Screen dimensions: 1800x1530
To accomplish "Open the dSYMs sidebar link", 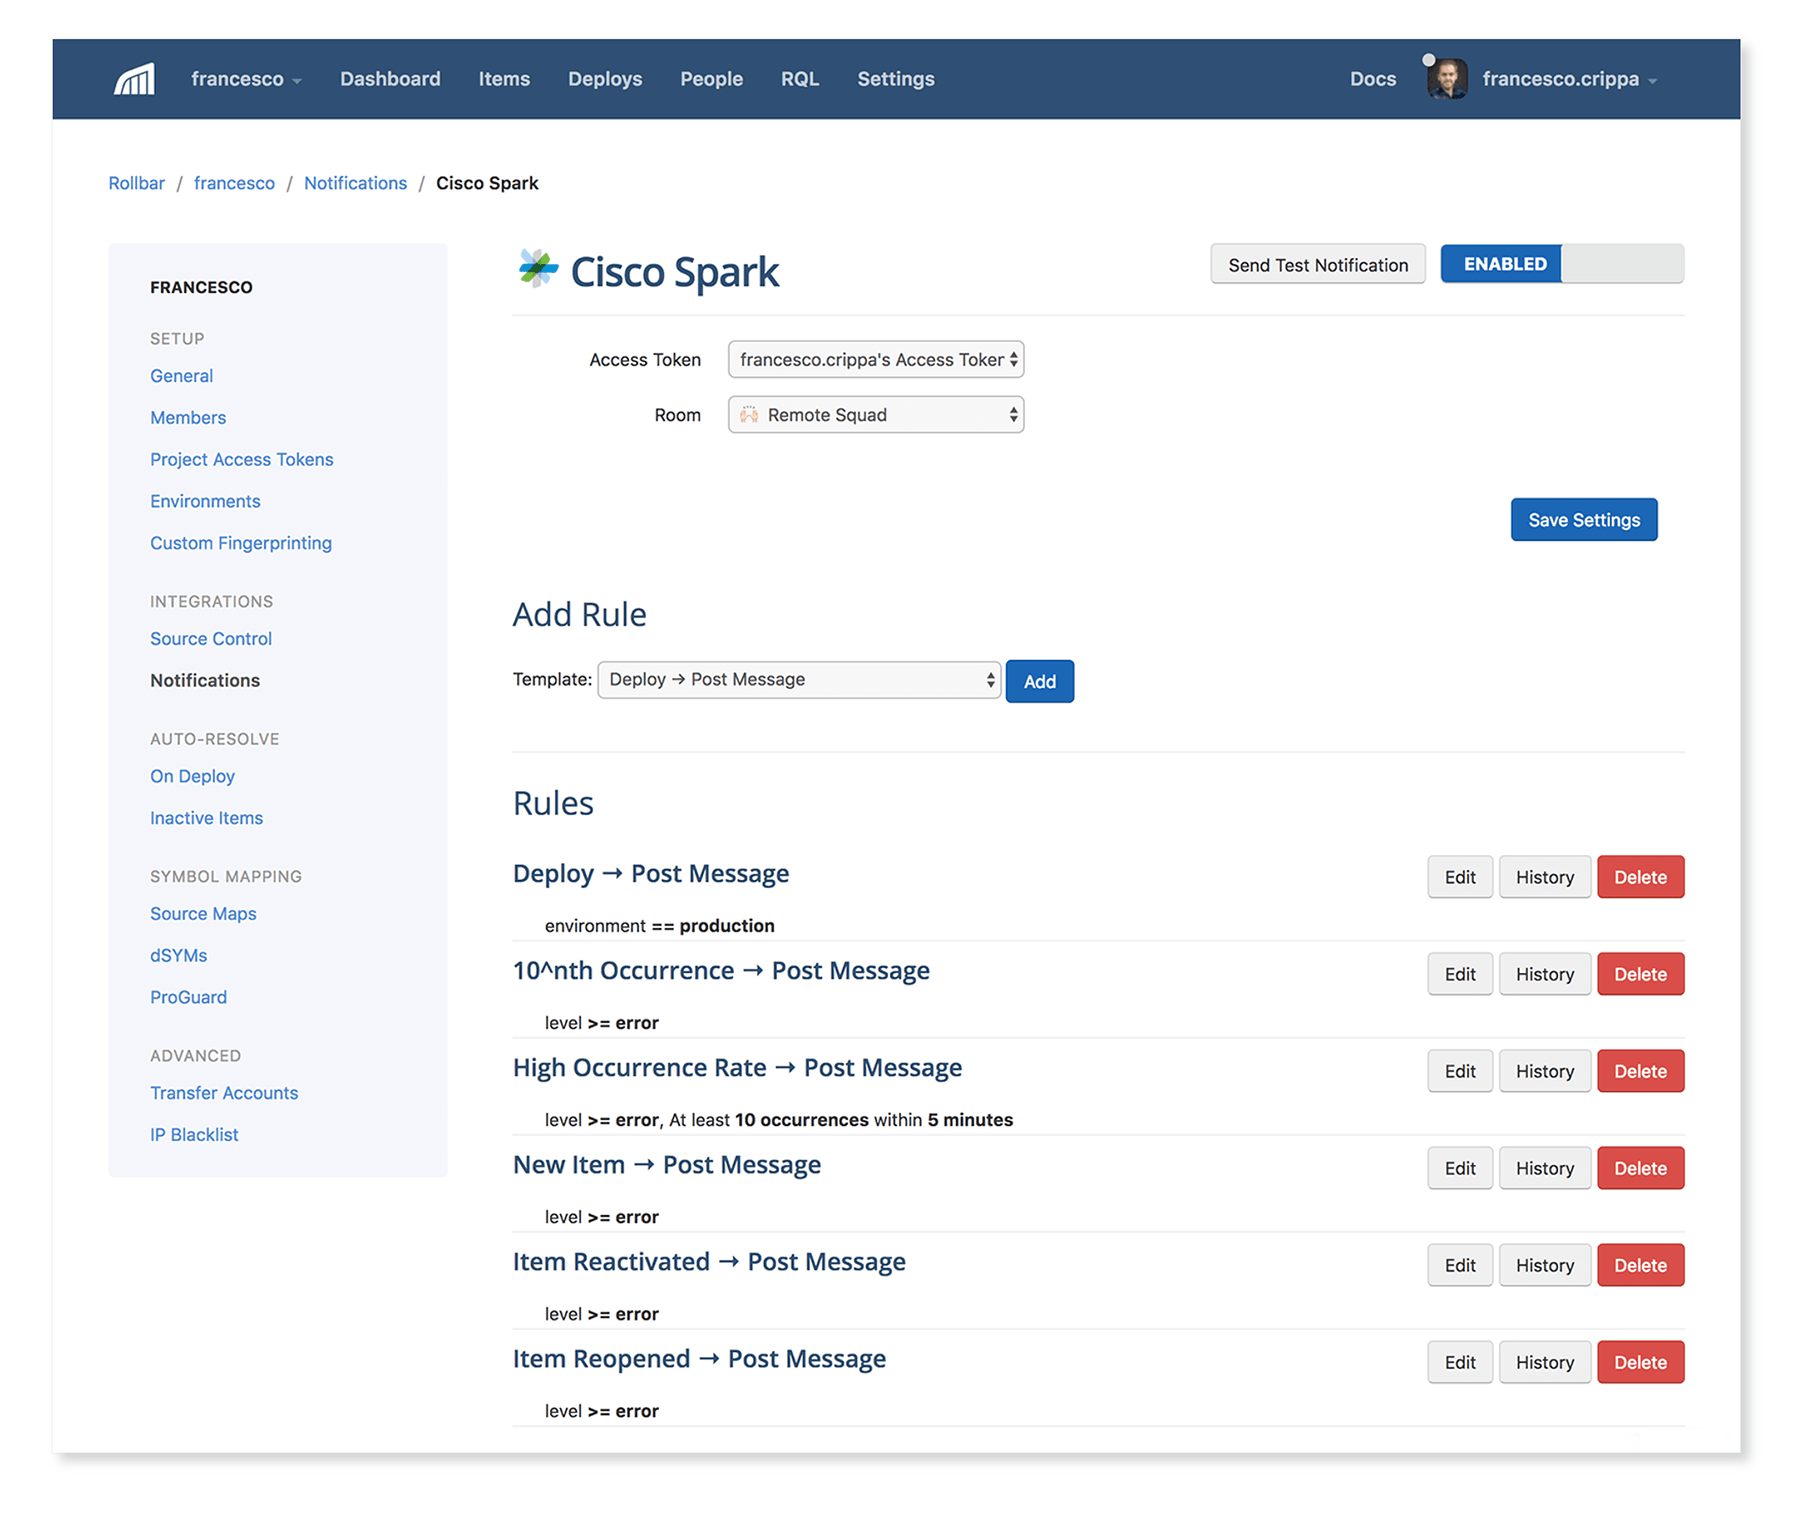I will [x=179, y=956].
